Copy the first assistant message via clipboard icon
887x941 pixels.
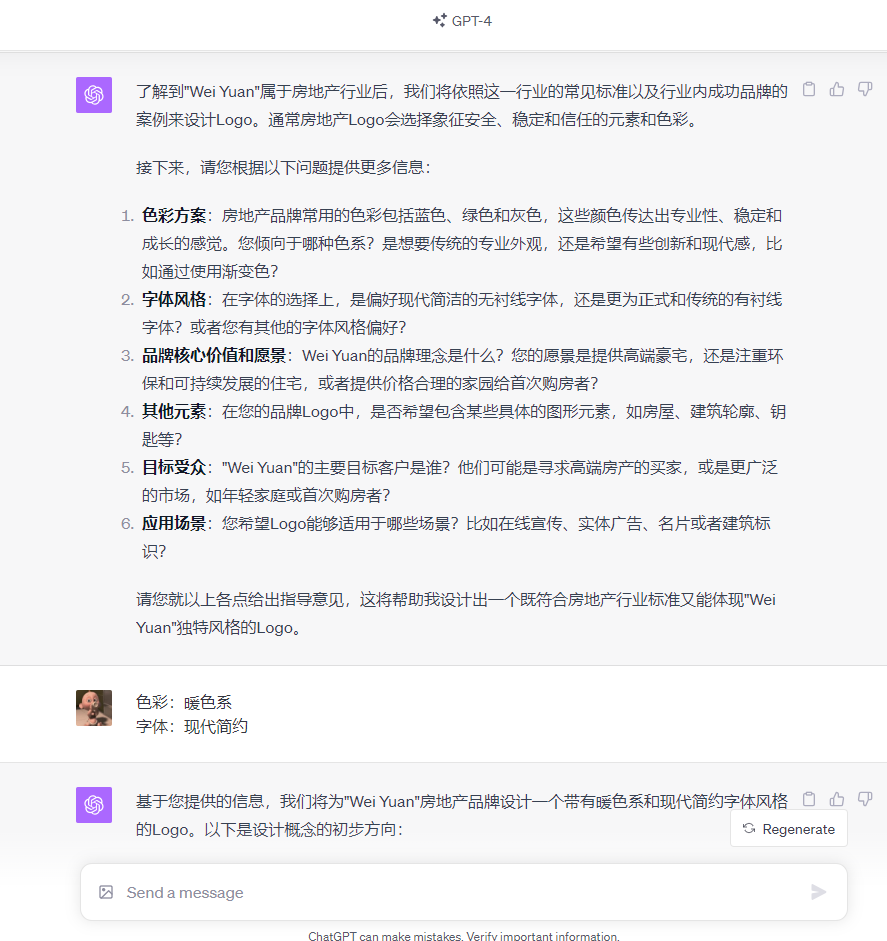809,89
